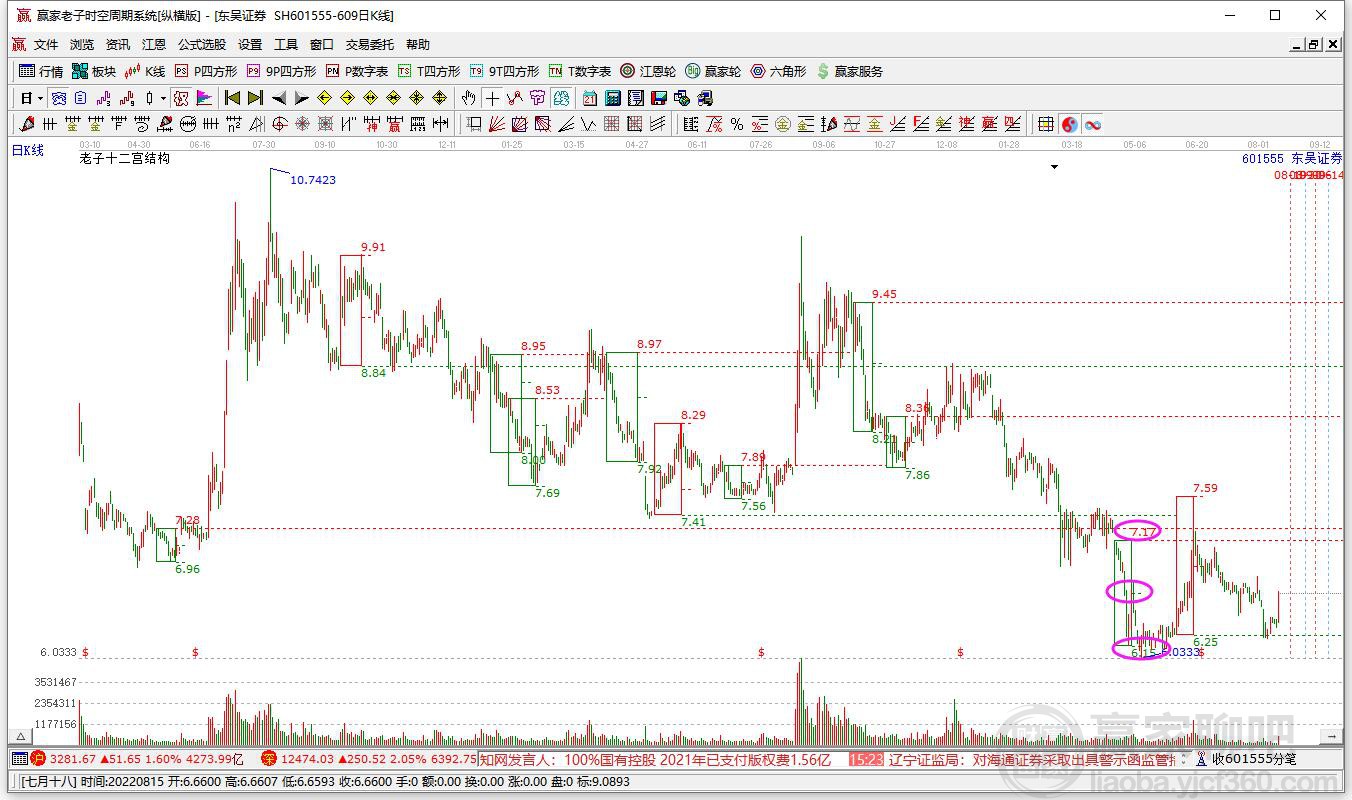Click the 日K线 chart label
Screen dimensions: 1352x800
coord(28,150)
